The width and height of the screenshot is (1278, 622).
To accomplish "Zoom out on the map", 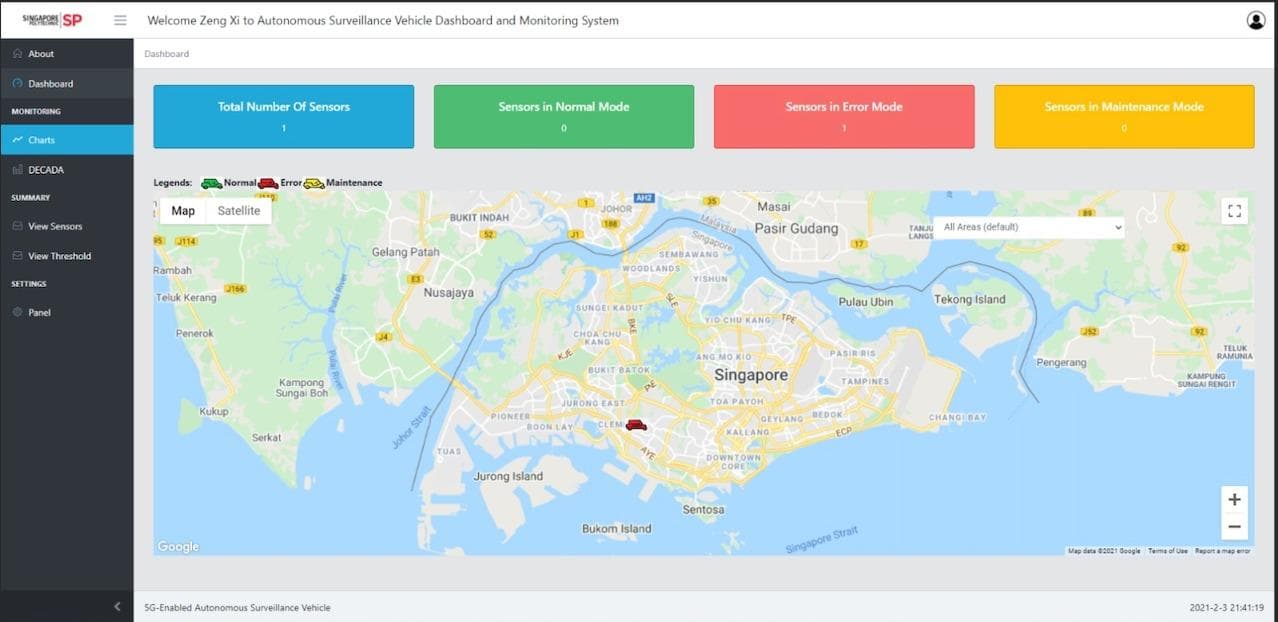I will [1234, 526].
